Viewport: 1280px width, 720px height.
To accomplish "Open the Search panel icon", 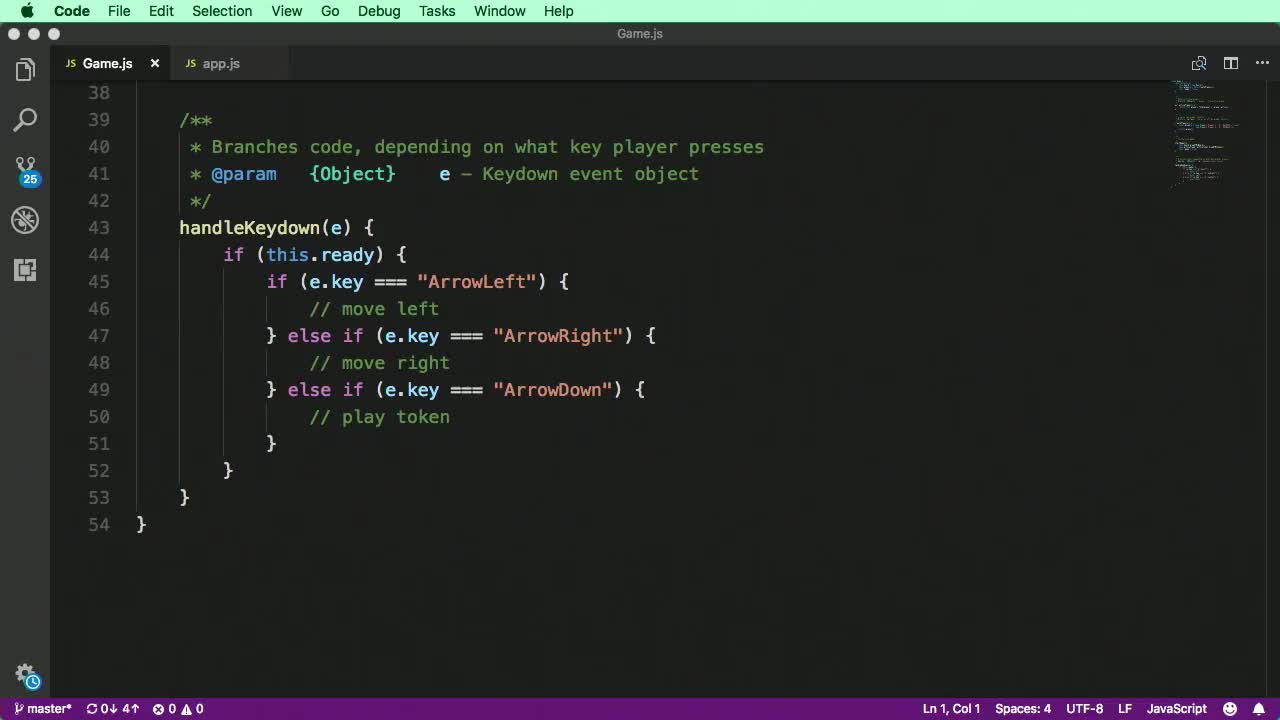I will (x=25, y=120).
